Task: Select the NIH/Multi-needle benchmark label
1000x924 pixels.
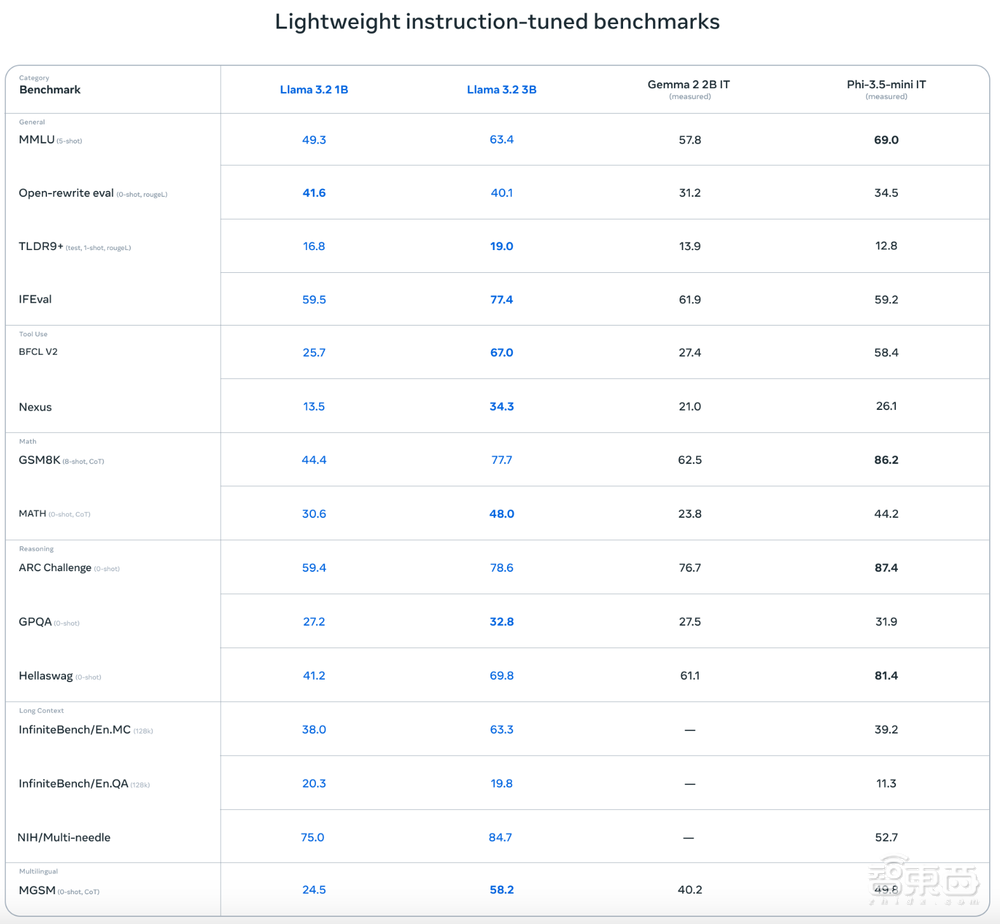Action: (64, 837)
